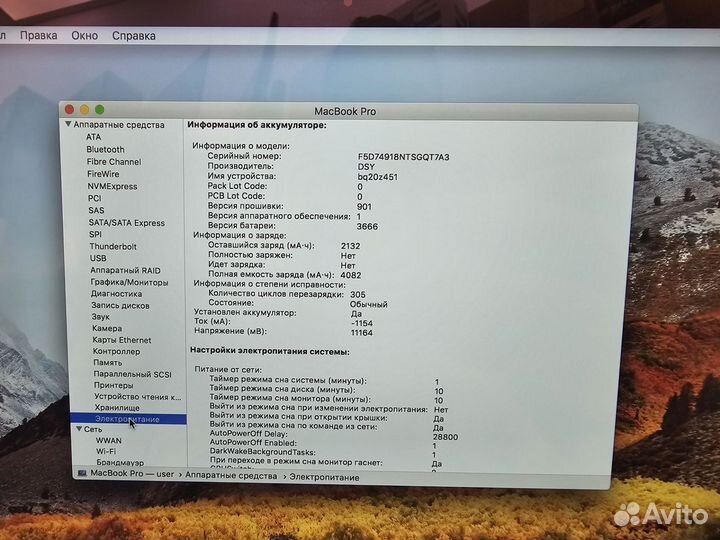Click current value -1154
The width and height of the screenshot is (720, 540).
(x=362, y=323)
